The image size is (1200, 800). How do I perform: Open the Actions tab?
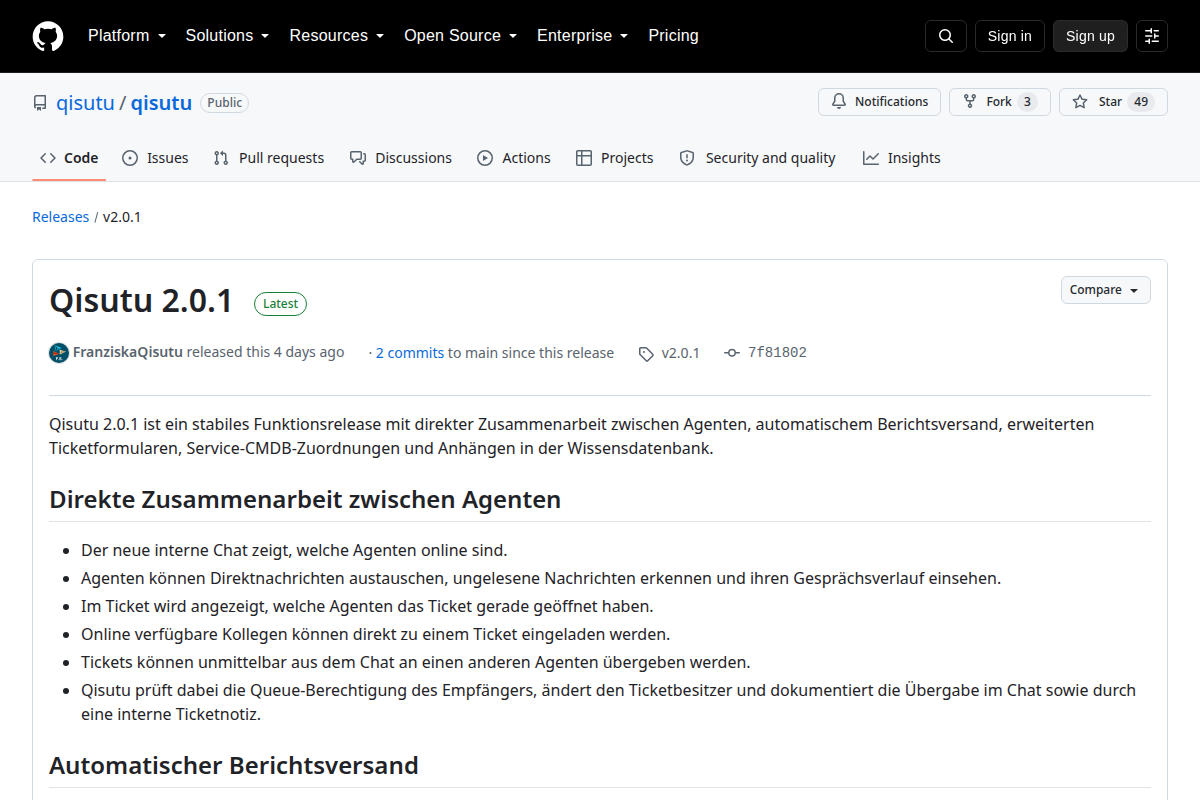[x=514, y=158]
